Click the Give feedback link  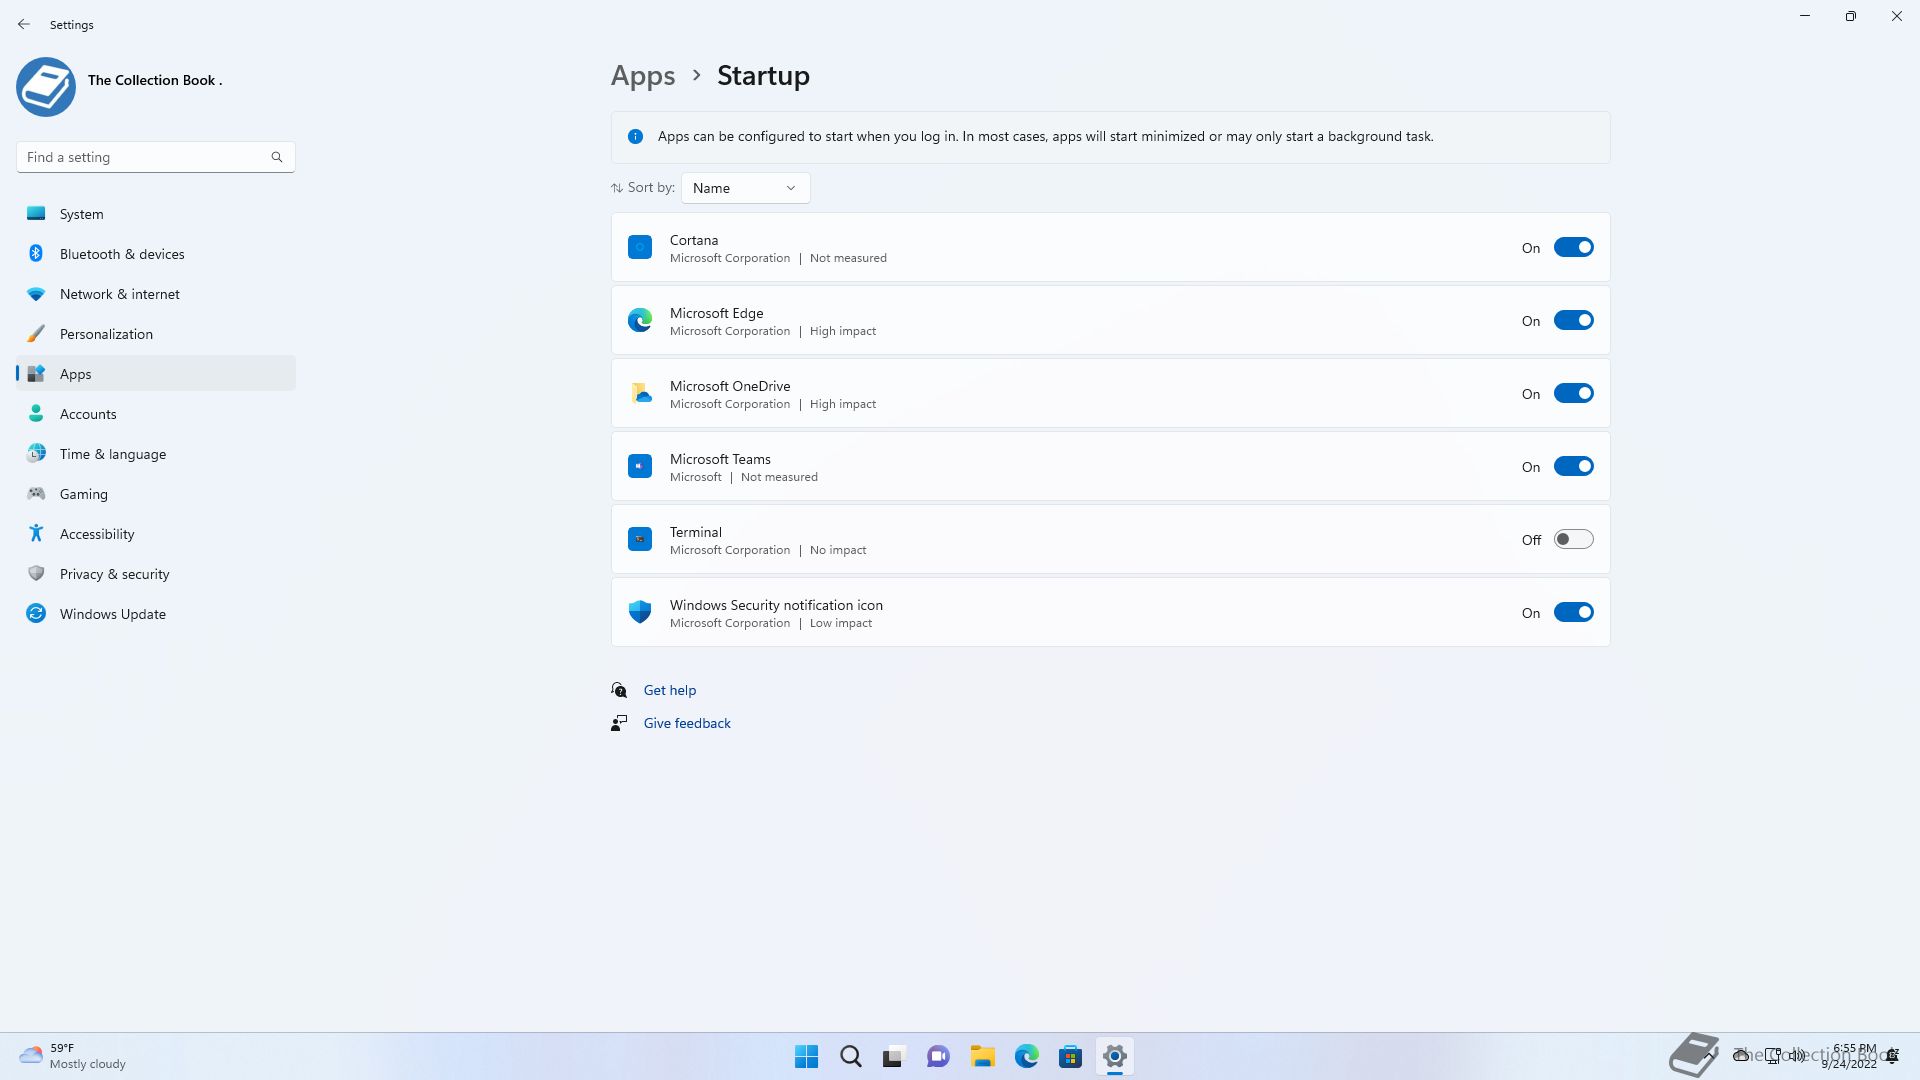pos(687,723)
